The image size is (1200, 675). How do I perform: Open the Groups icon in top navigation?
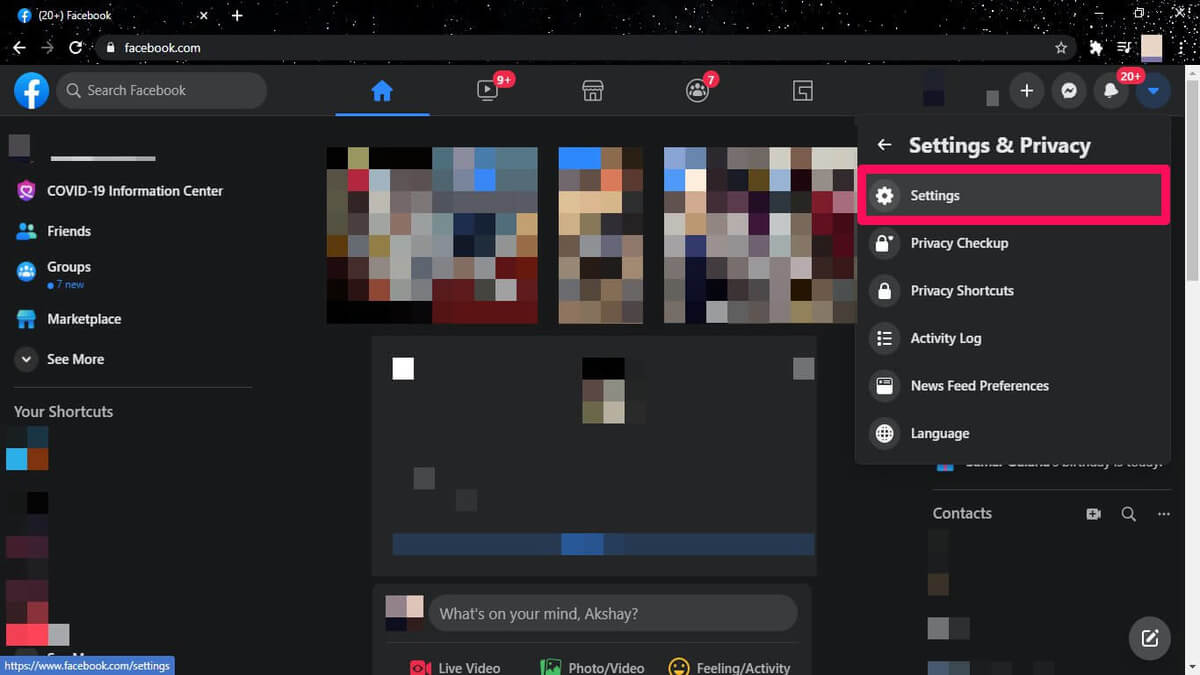click(697, 91)
